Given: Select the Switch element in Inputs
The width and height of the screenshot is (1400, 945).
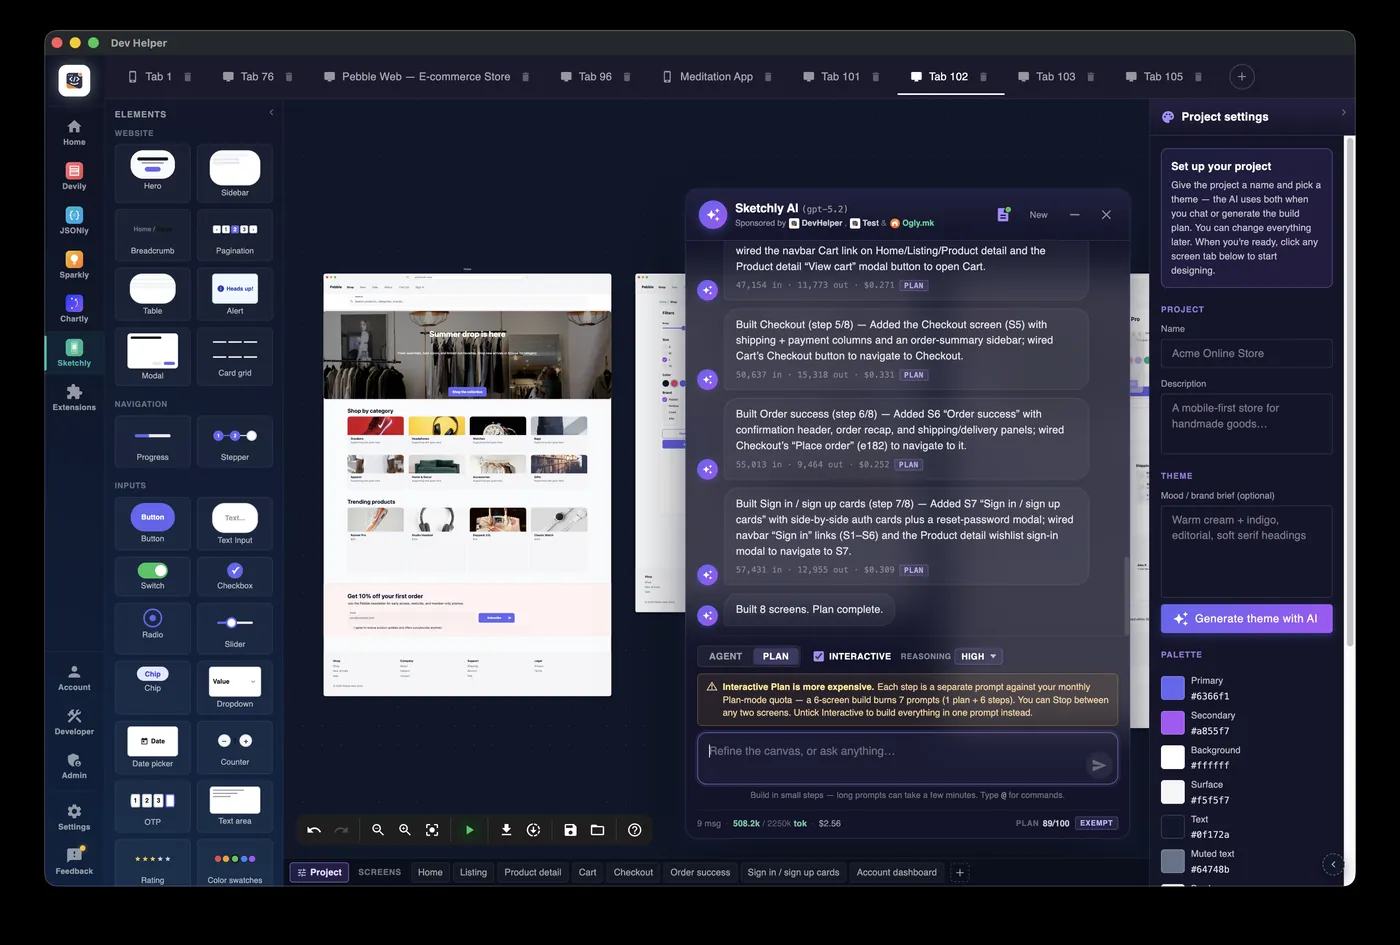Looking at the screenshot, I should [x=153, y=575].
